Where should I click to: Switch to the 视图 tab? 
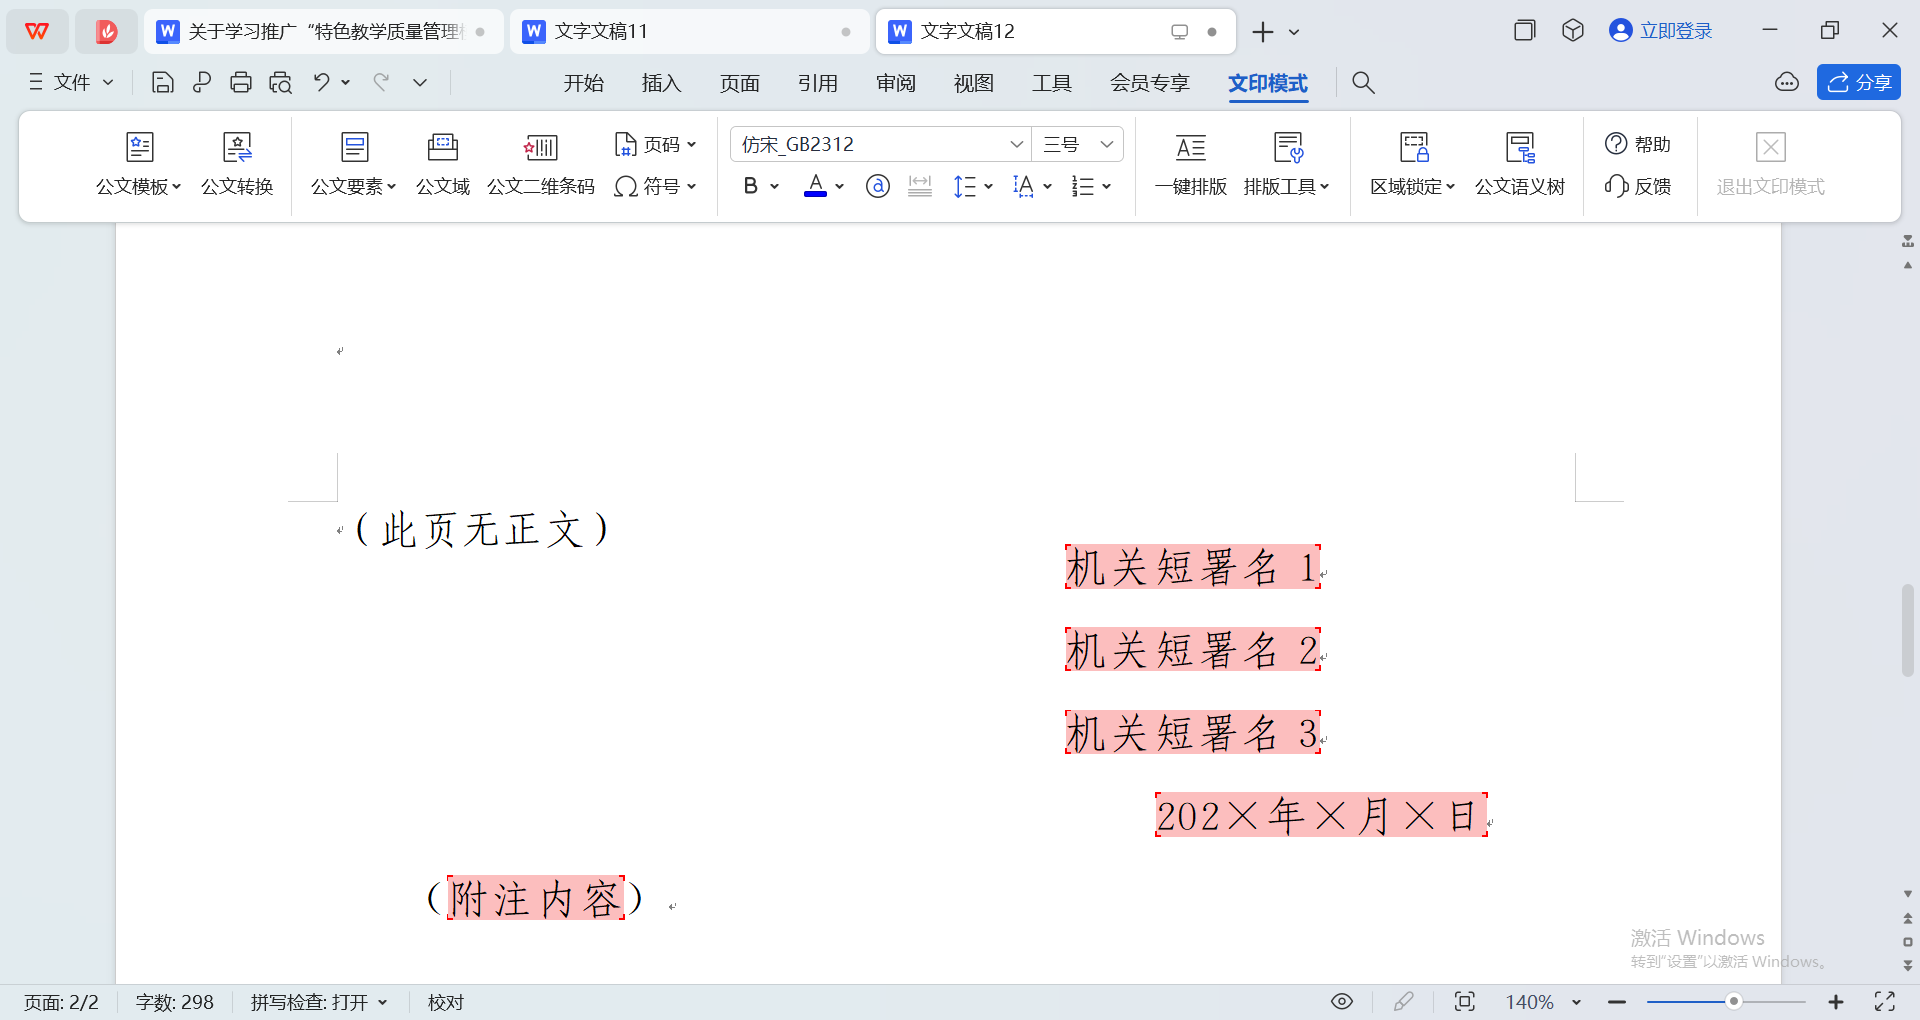[974, 83]
